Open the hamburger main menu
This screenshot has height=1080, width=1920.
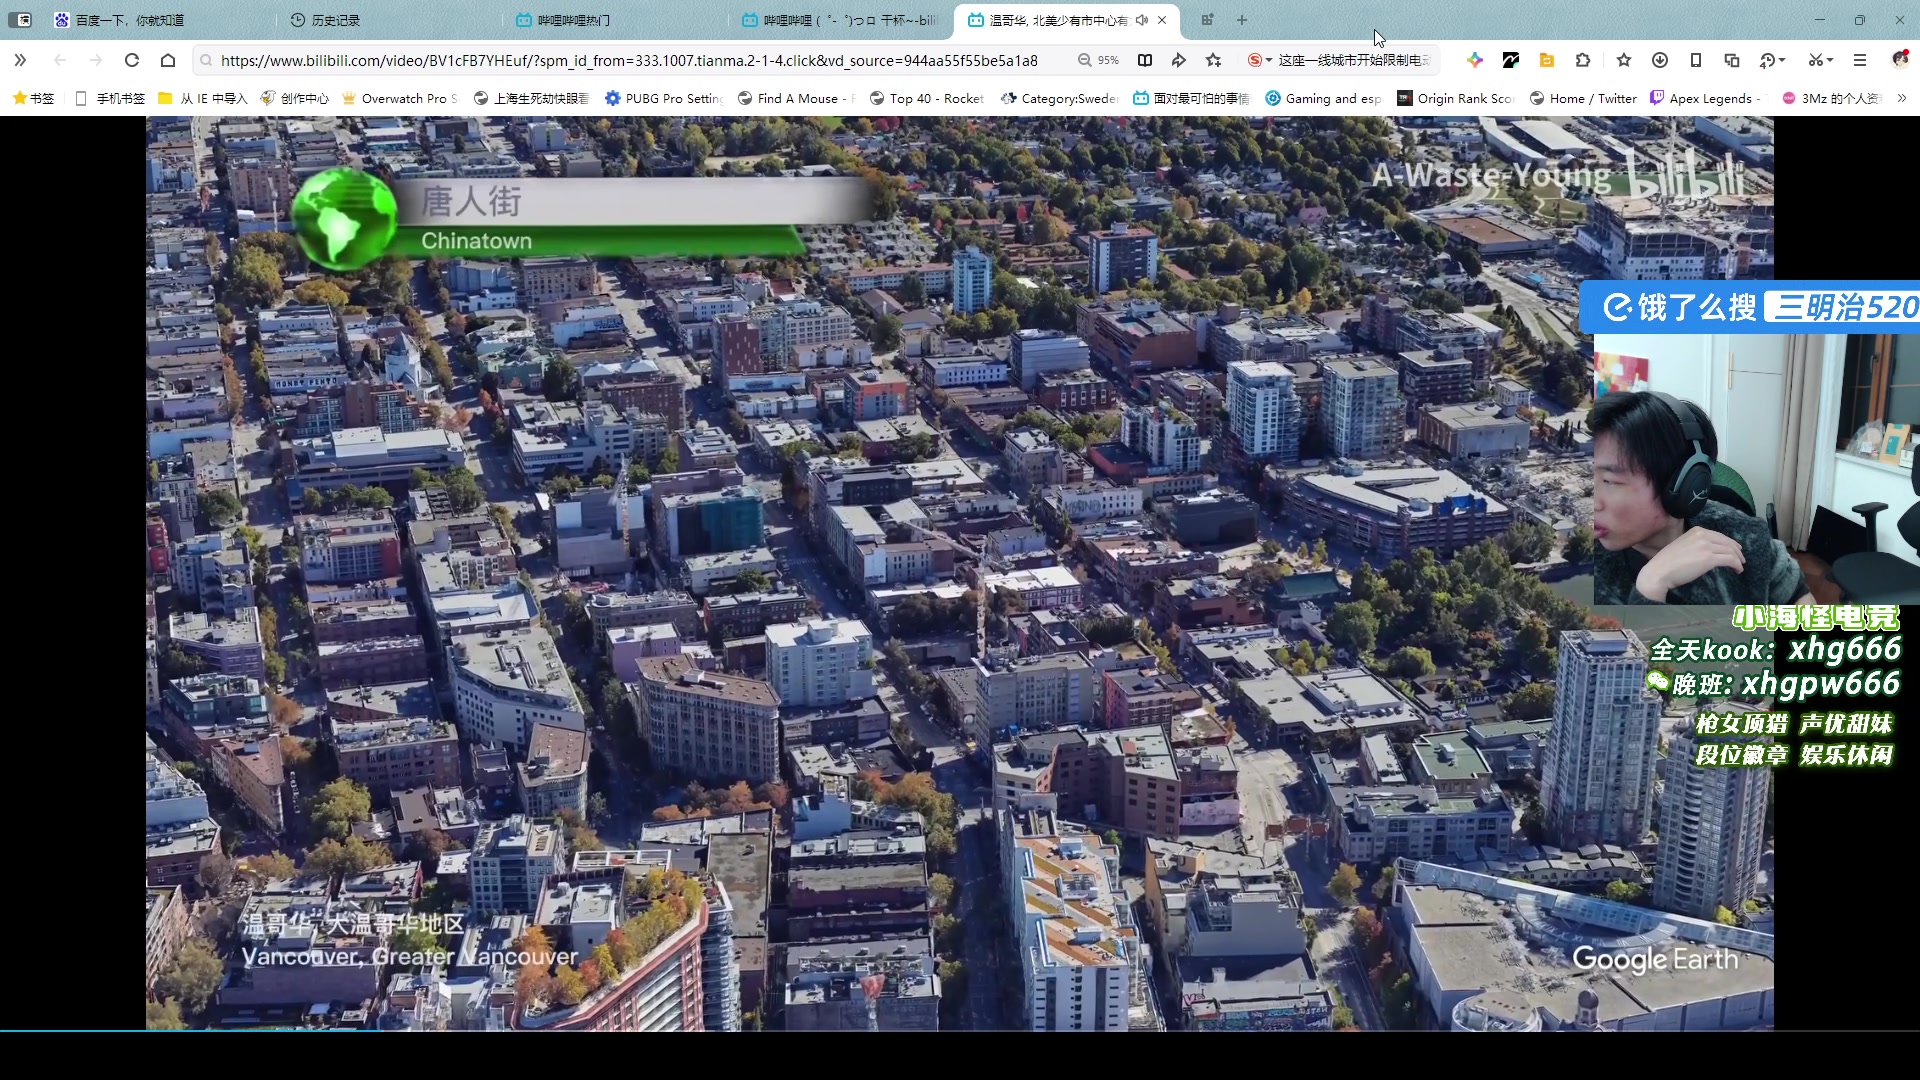1860,61
